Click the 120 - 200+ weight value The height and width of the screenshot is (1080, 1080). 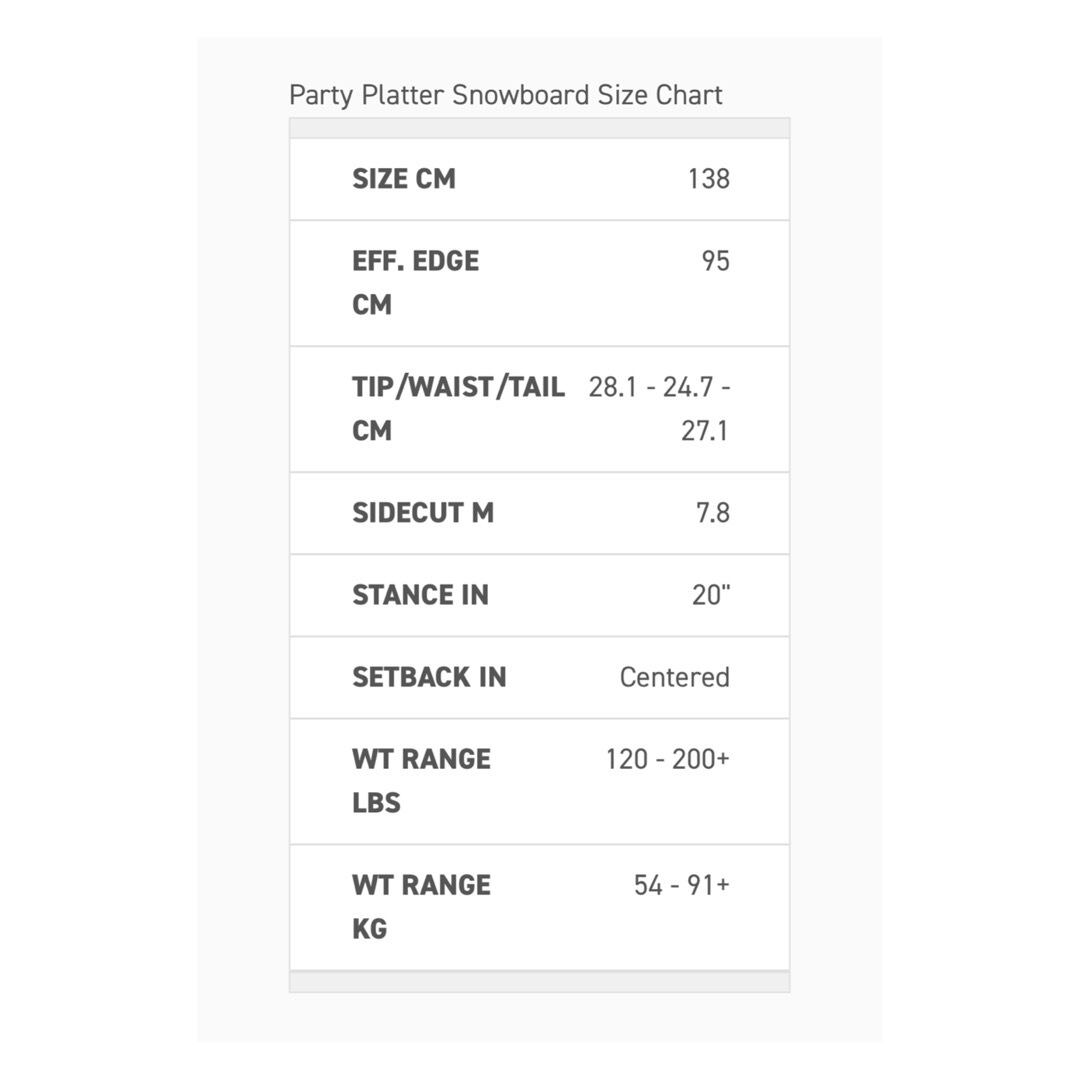click(x=667, y=759)
